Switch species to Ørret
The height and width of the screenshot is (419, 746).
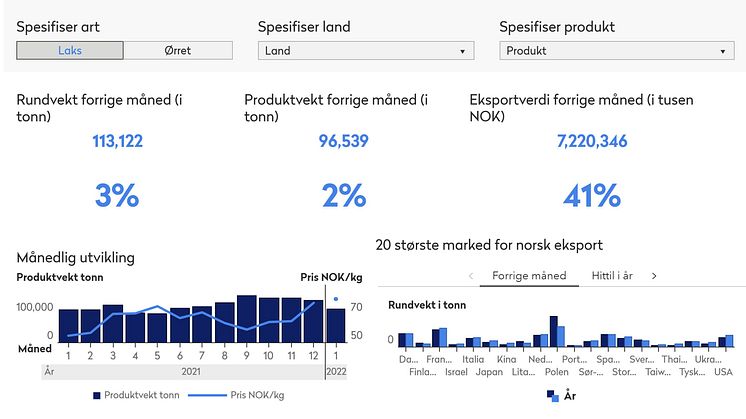178,50
